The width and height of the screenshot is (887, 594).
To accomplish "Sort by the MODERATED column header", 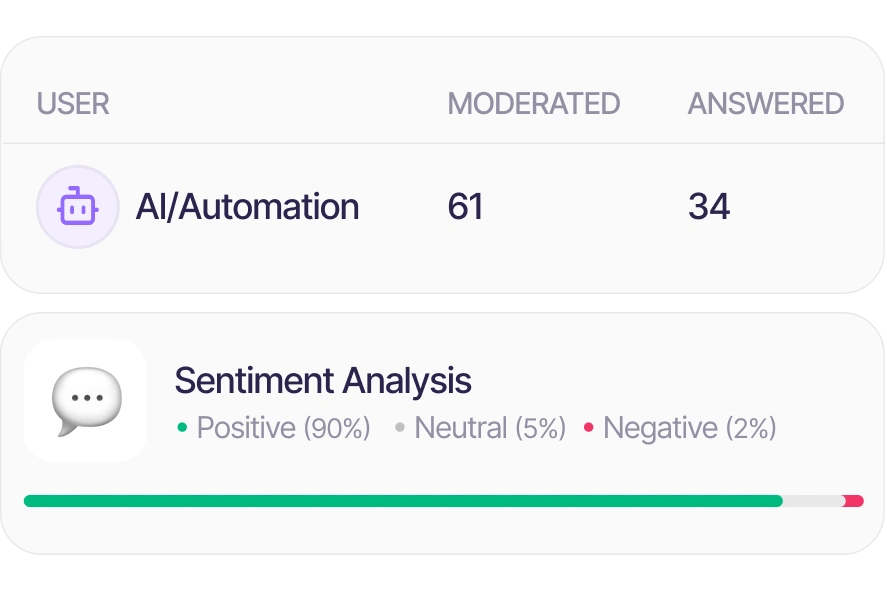I will click(535, 103).
